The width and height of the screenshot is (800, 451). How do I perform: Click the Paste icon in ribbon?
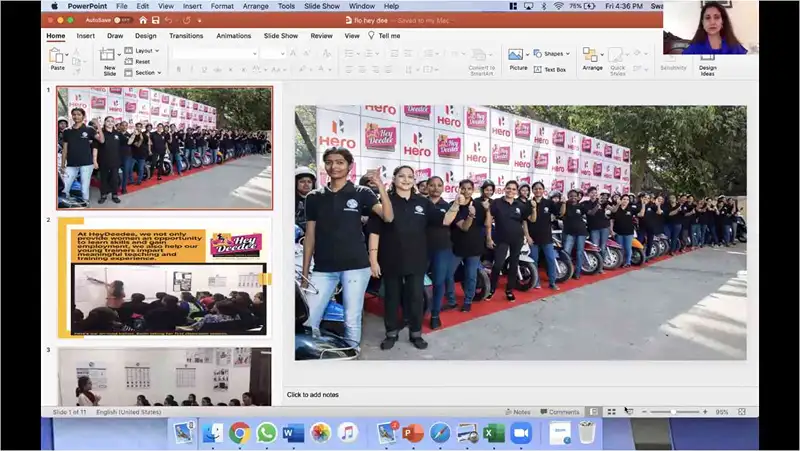coord(57,57)
